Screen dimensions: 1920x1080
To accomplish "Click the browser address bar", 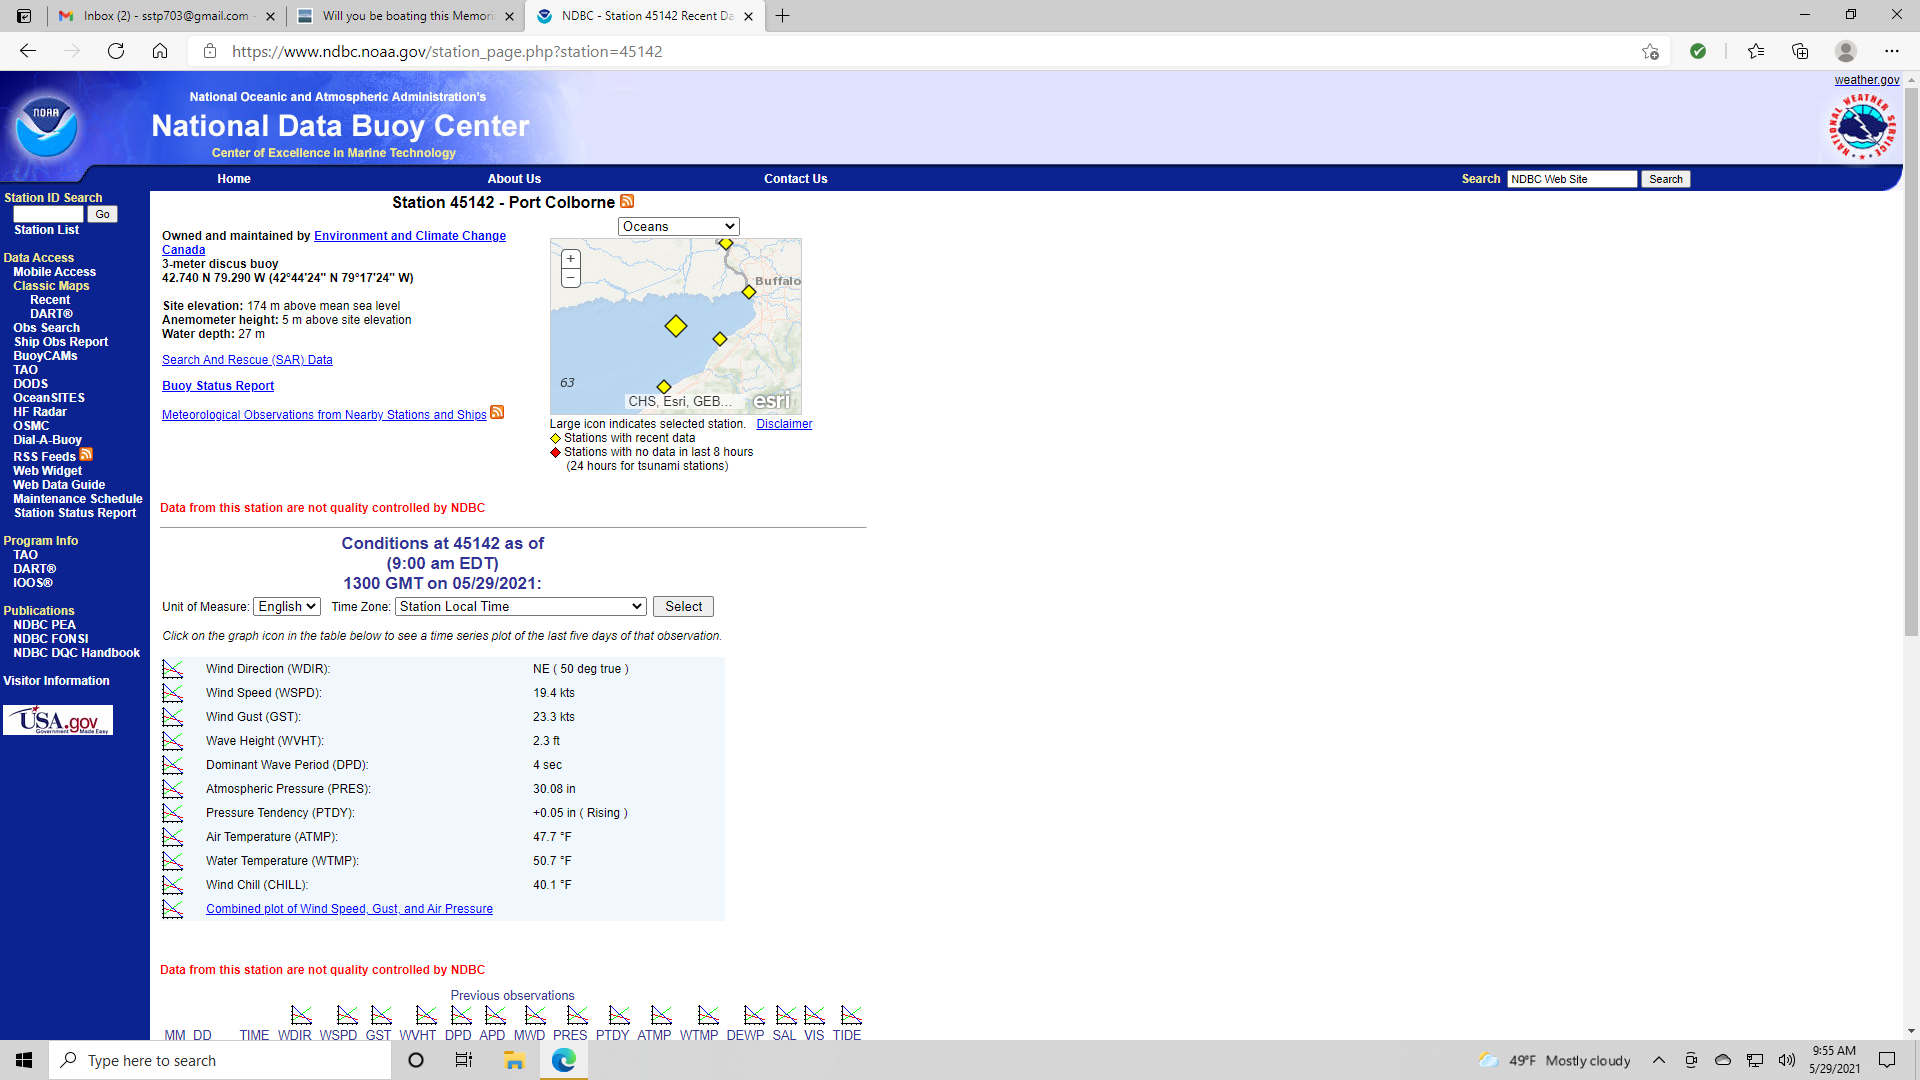I will point(930,51).
